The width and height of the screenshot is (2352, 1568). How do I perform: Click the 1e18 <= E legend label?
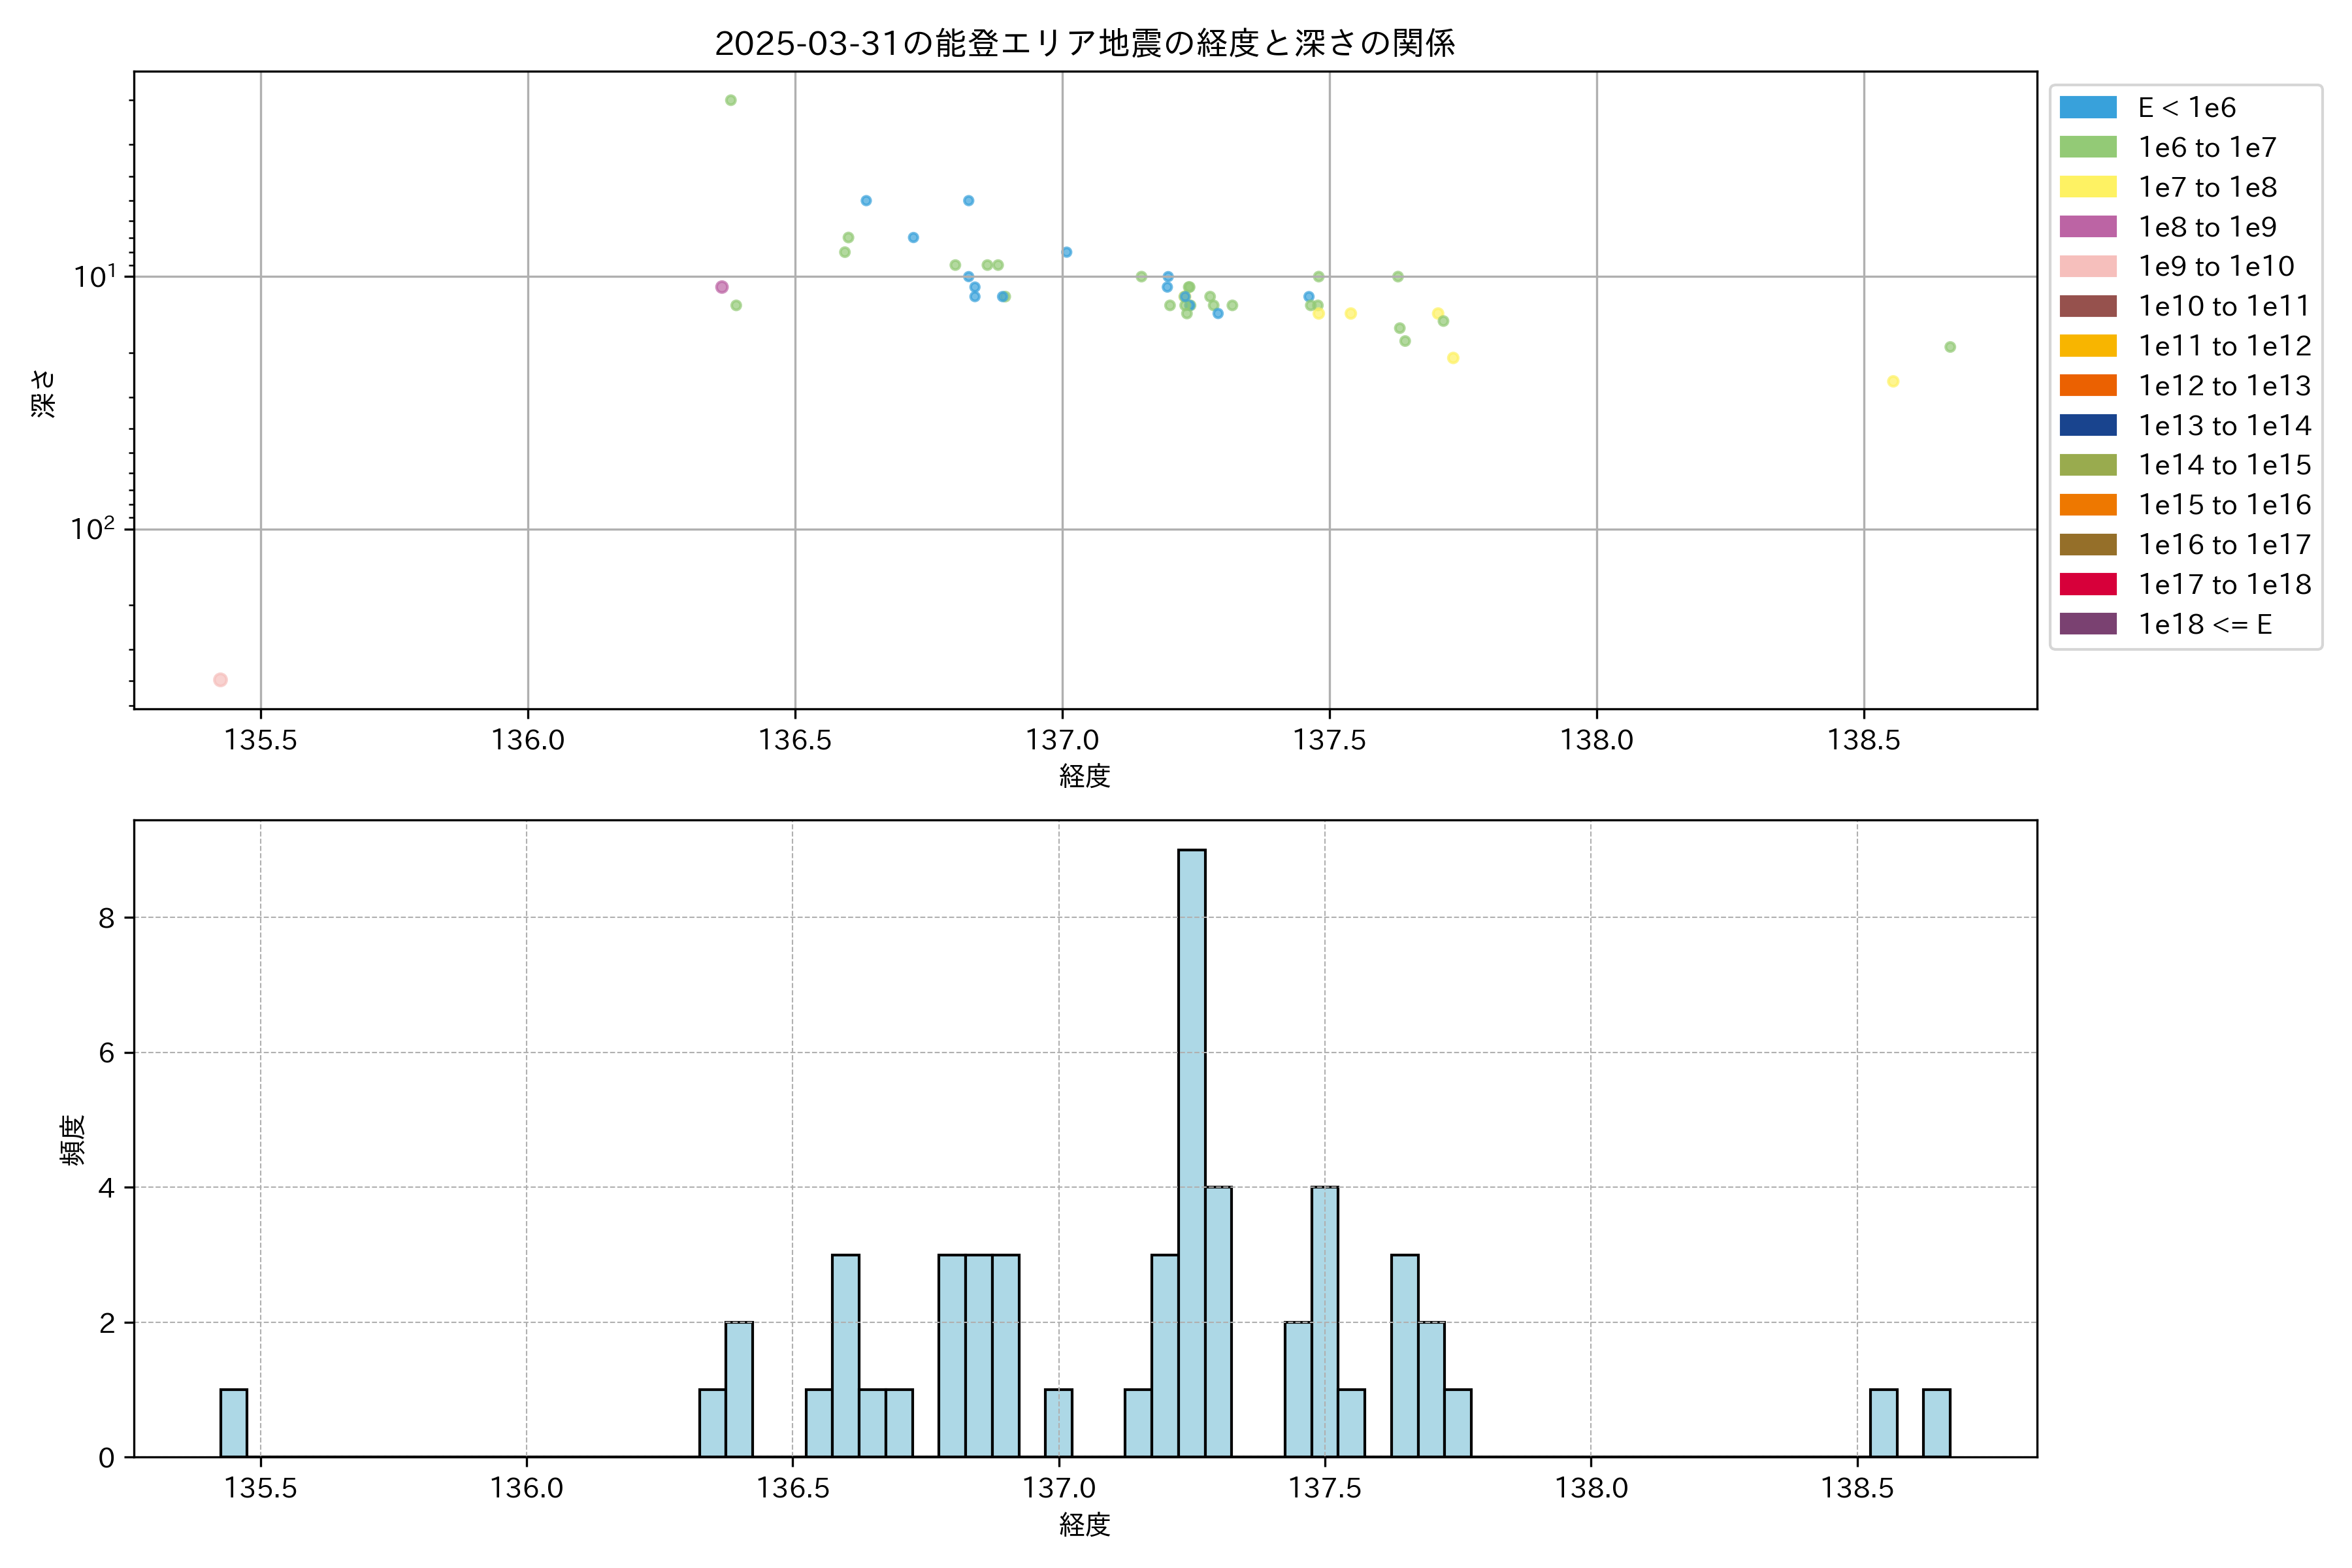click(x=2204, y=624)
